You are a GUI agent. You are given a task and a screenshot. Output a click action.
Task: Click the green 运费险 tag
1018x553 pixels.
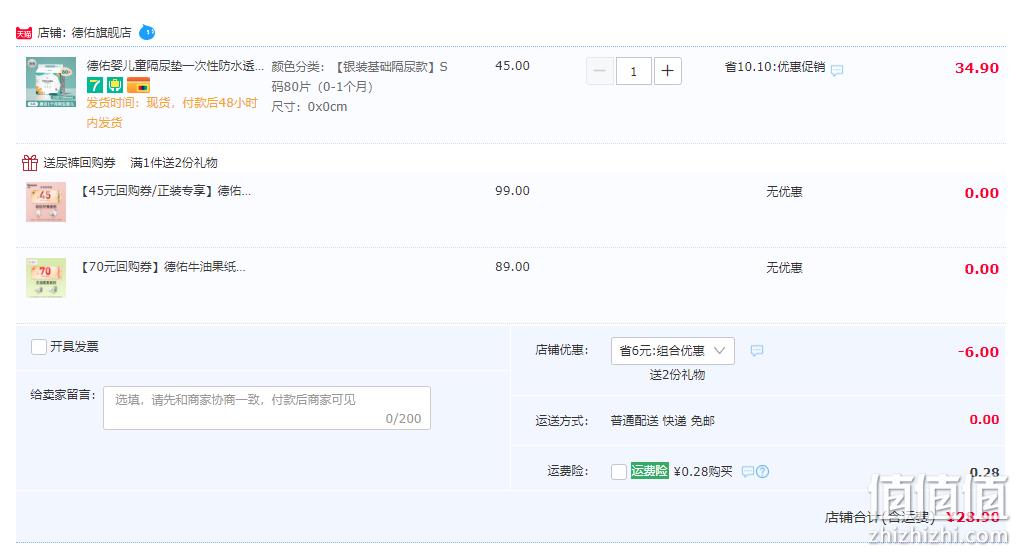click(x=649, y=471)
